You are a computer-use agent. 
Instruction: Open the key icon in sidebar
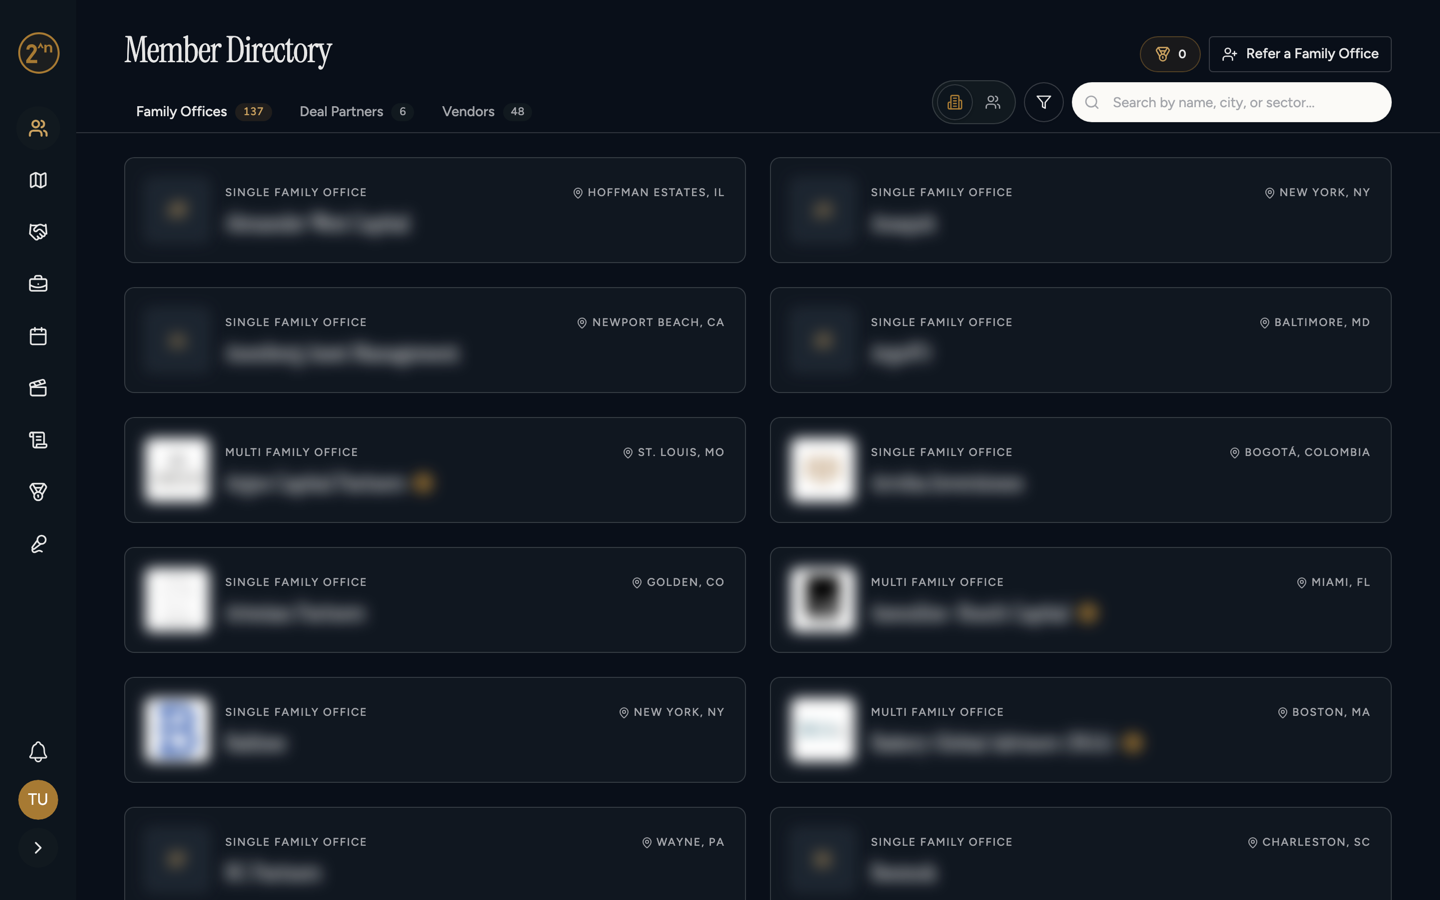pyautogui.click(x=38, y=544)
